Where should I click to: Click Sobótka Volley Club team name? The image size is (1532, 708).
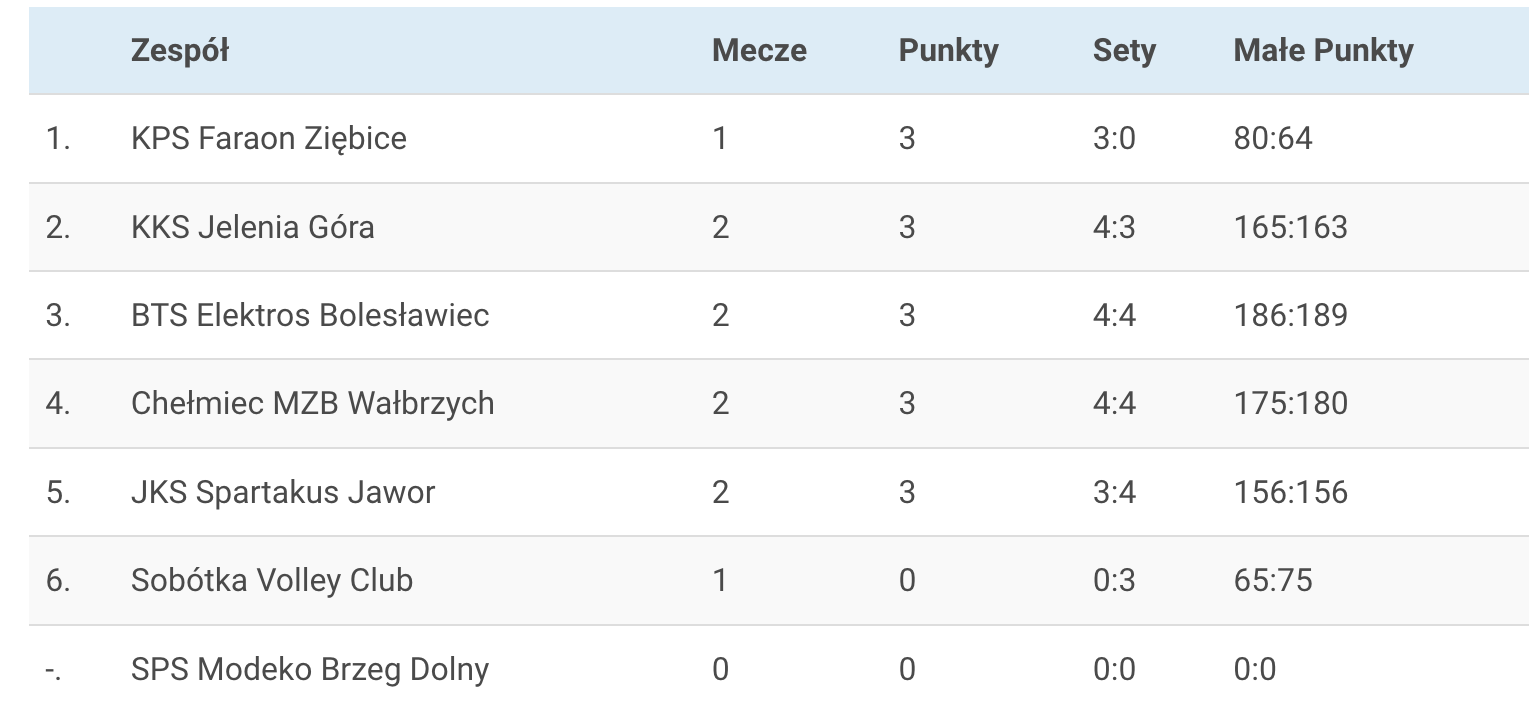272,580
